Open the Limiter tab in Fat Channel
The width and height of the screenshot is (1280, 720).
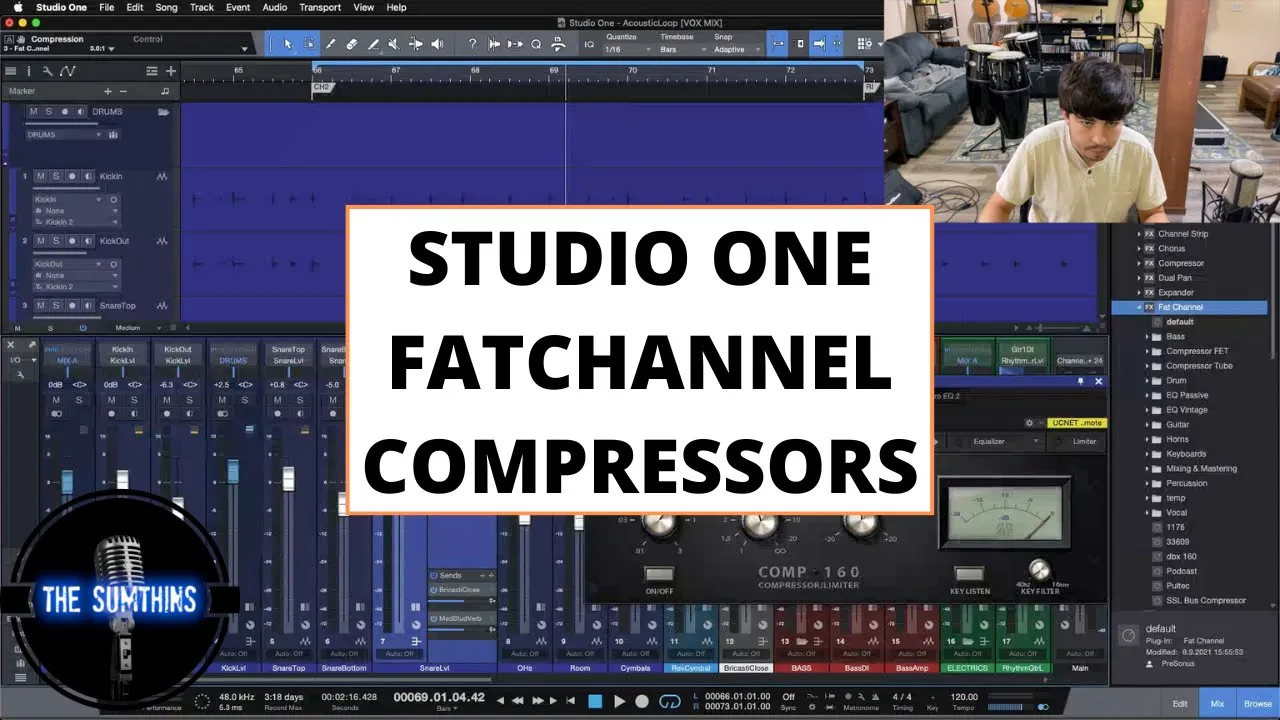(x=1084, y=441)
